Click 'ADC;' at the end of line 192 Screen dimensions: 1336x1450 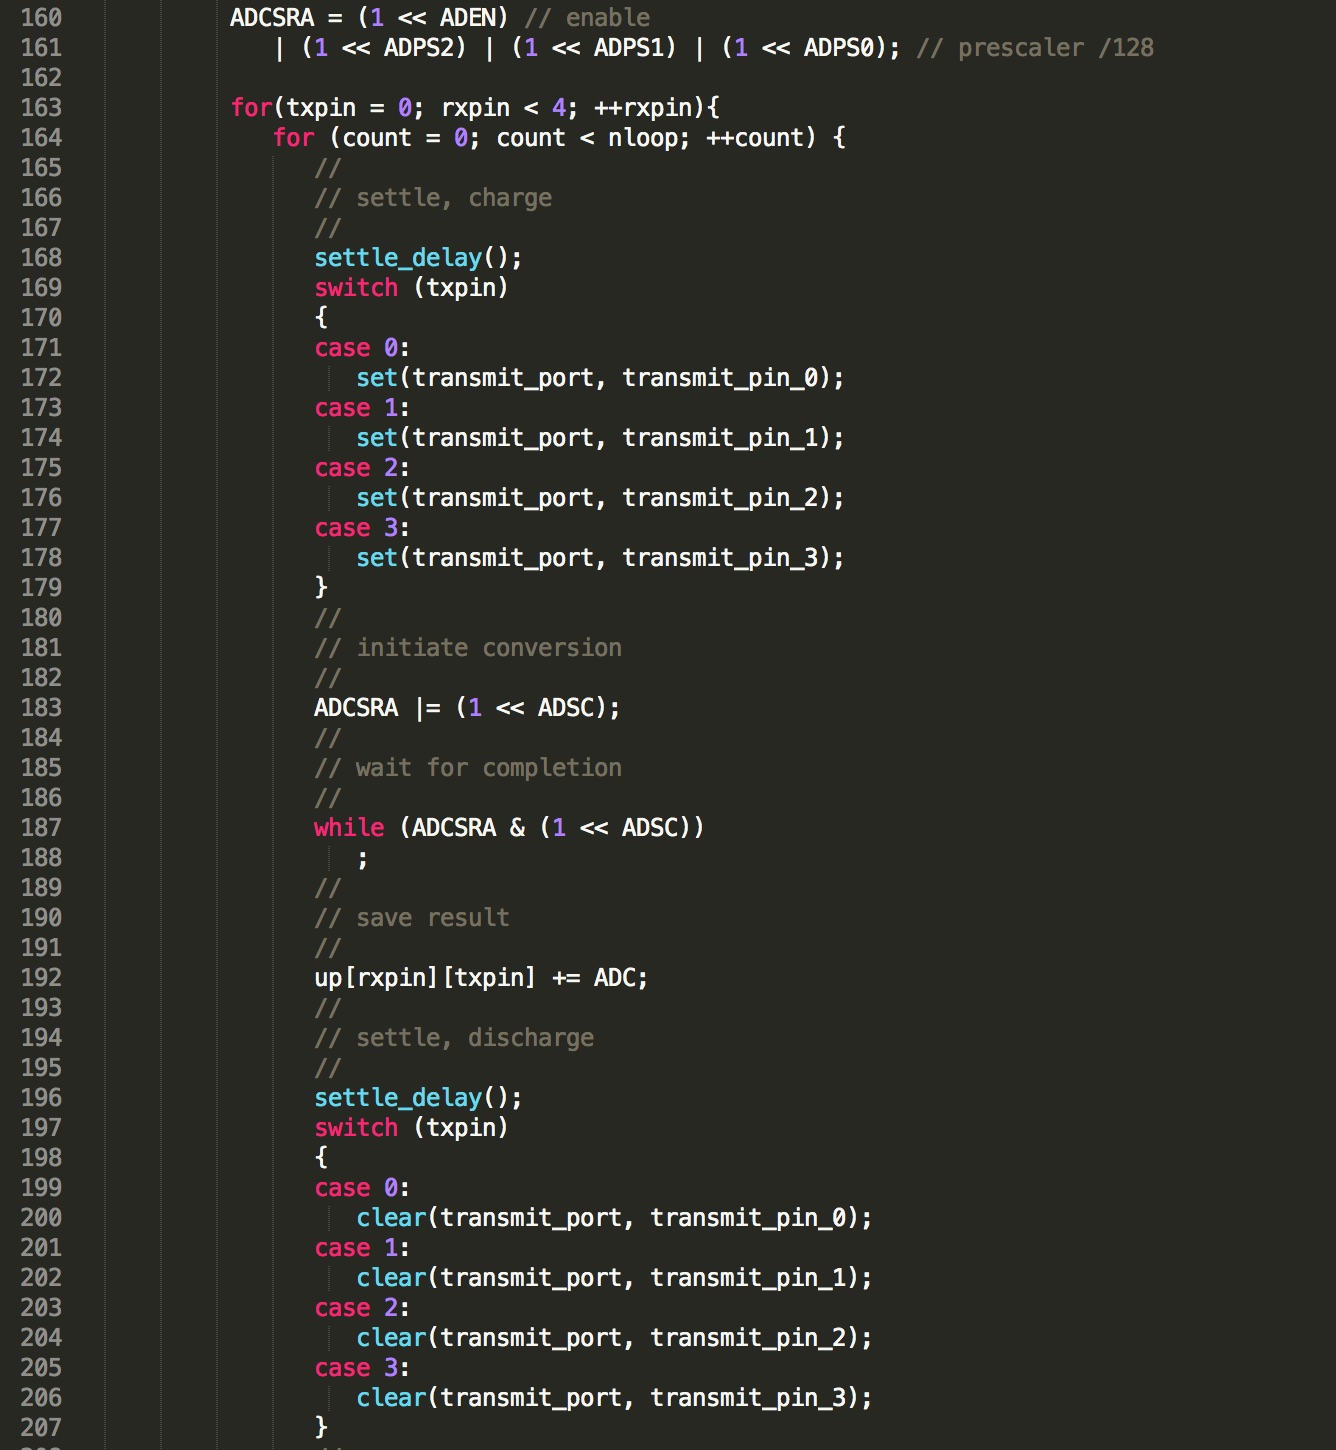pyautogui.click(x=621, y=978)
